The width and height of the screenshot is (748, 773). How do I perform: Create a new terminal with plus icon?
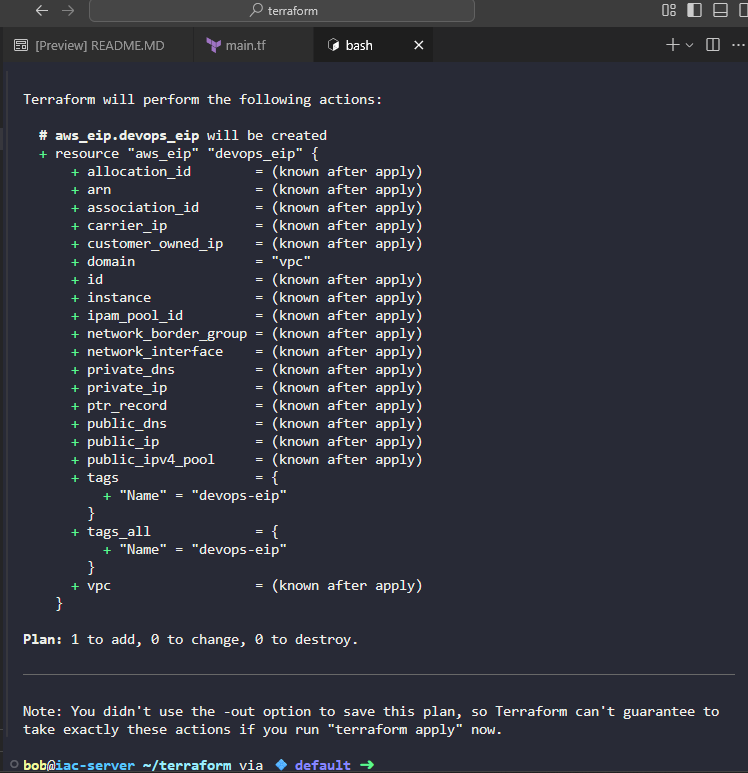[673, 45]
